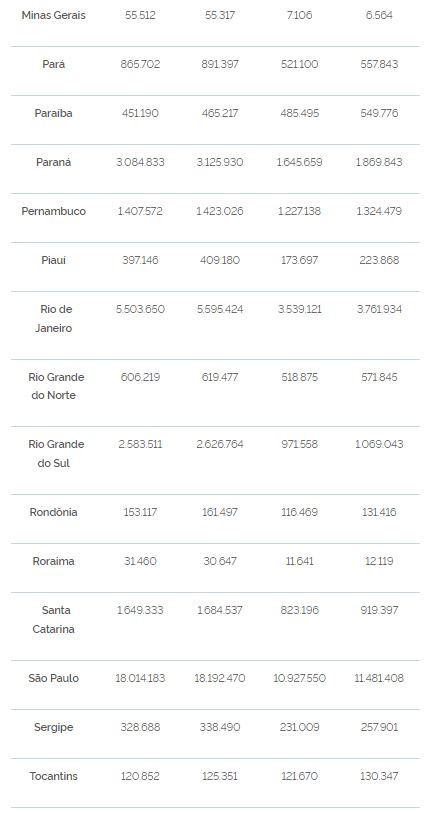Click Piauí last column value 223.868

pyautogui.click(x=379, y=260)
